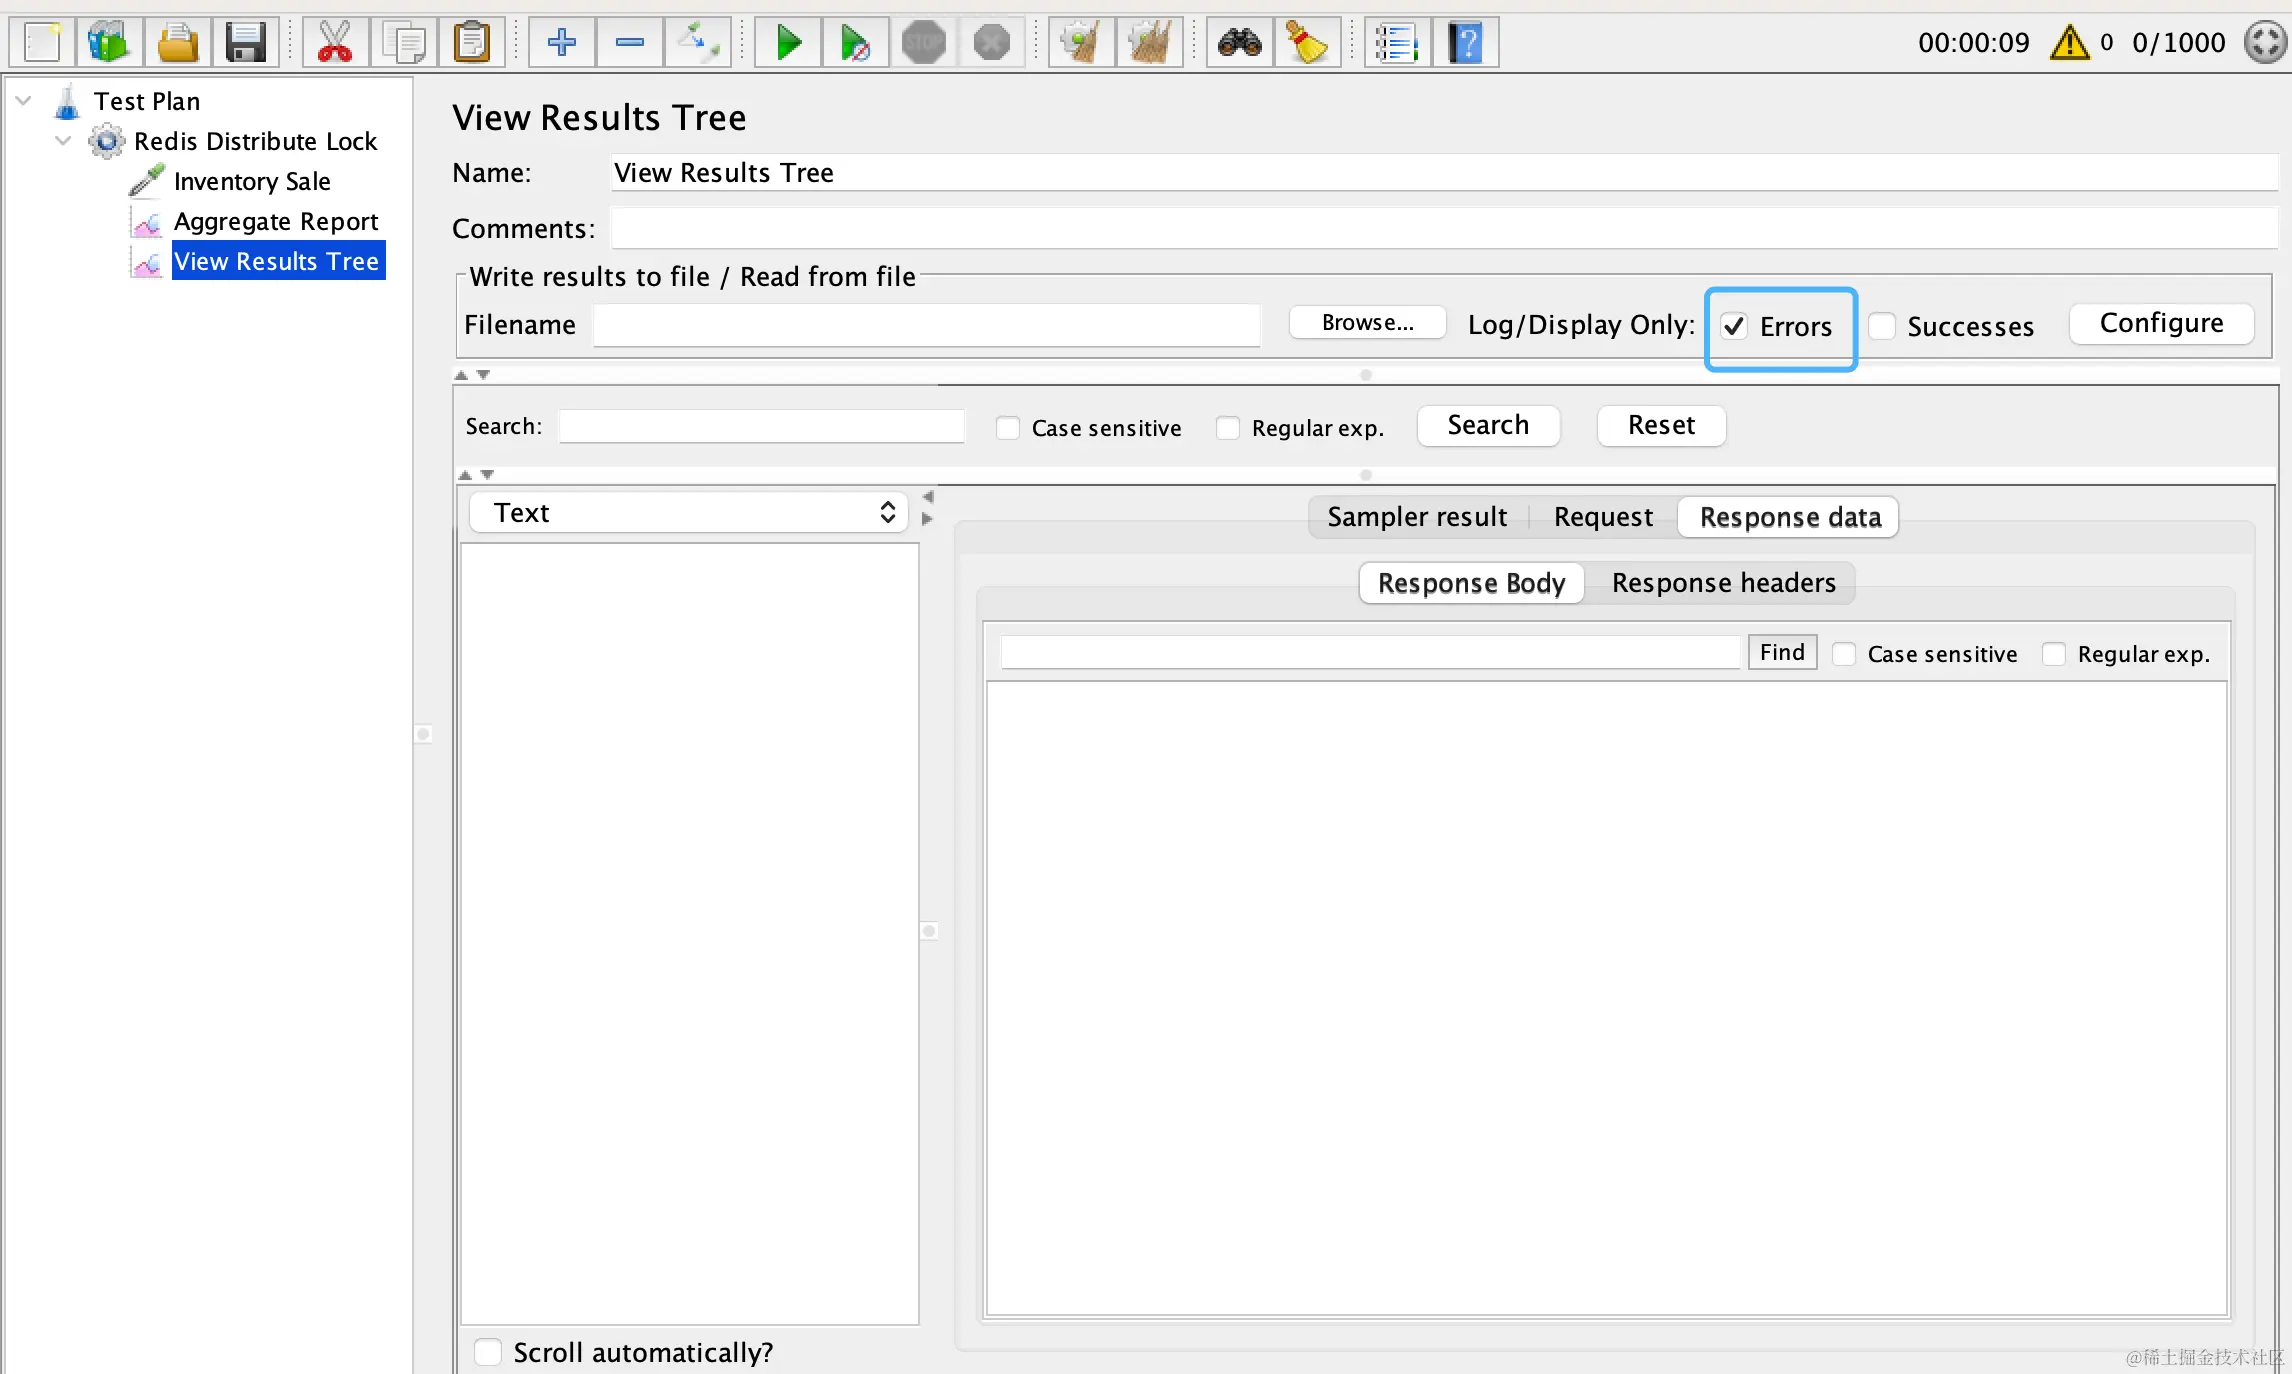Screen dimensions: 2292x1374
Task: Toggle Case sensitive for Search
Action: coord(1008,428)
